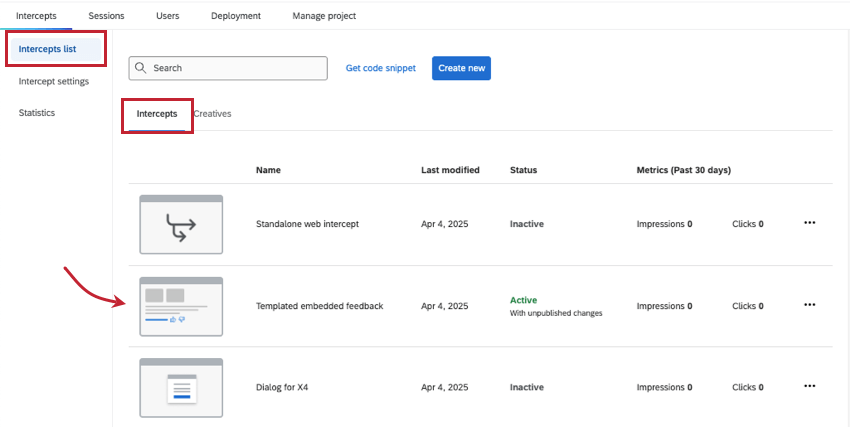
Task: Select Intercept settings in sidebar
Action: (53, 81)
